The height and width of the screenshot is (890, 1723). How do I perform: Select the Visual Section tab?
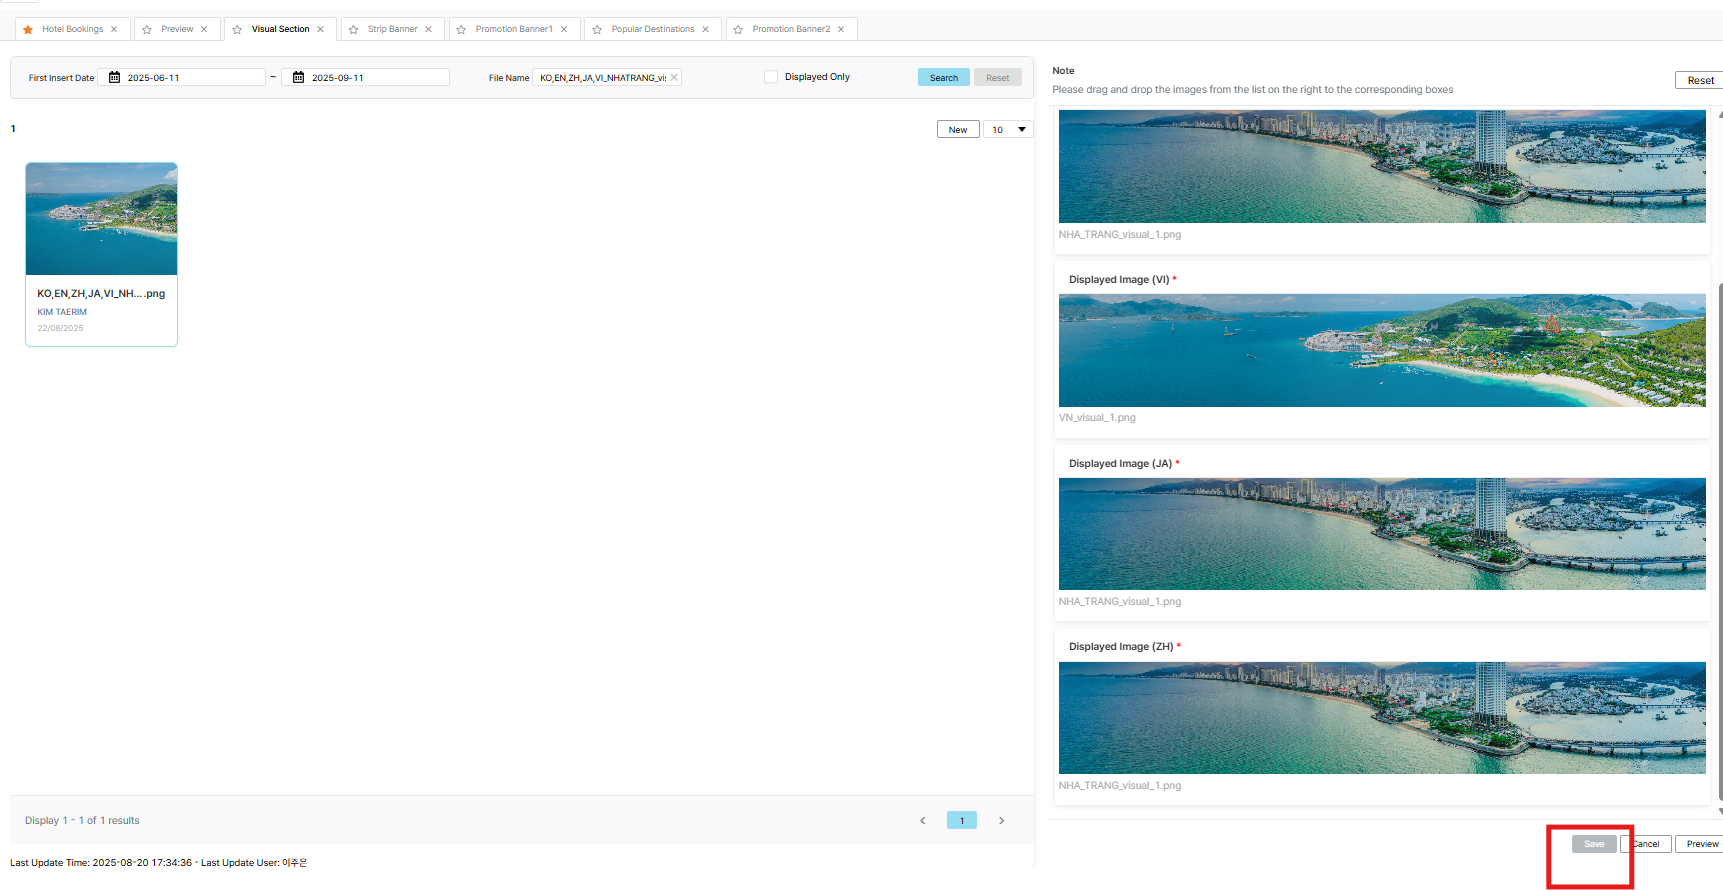280,29
